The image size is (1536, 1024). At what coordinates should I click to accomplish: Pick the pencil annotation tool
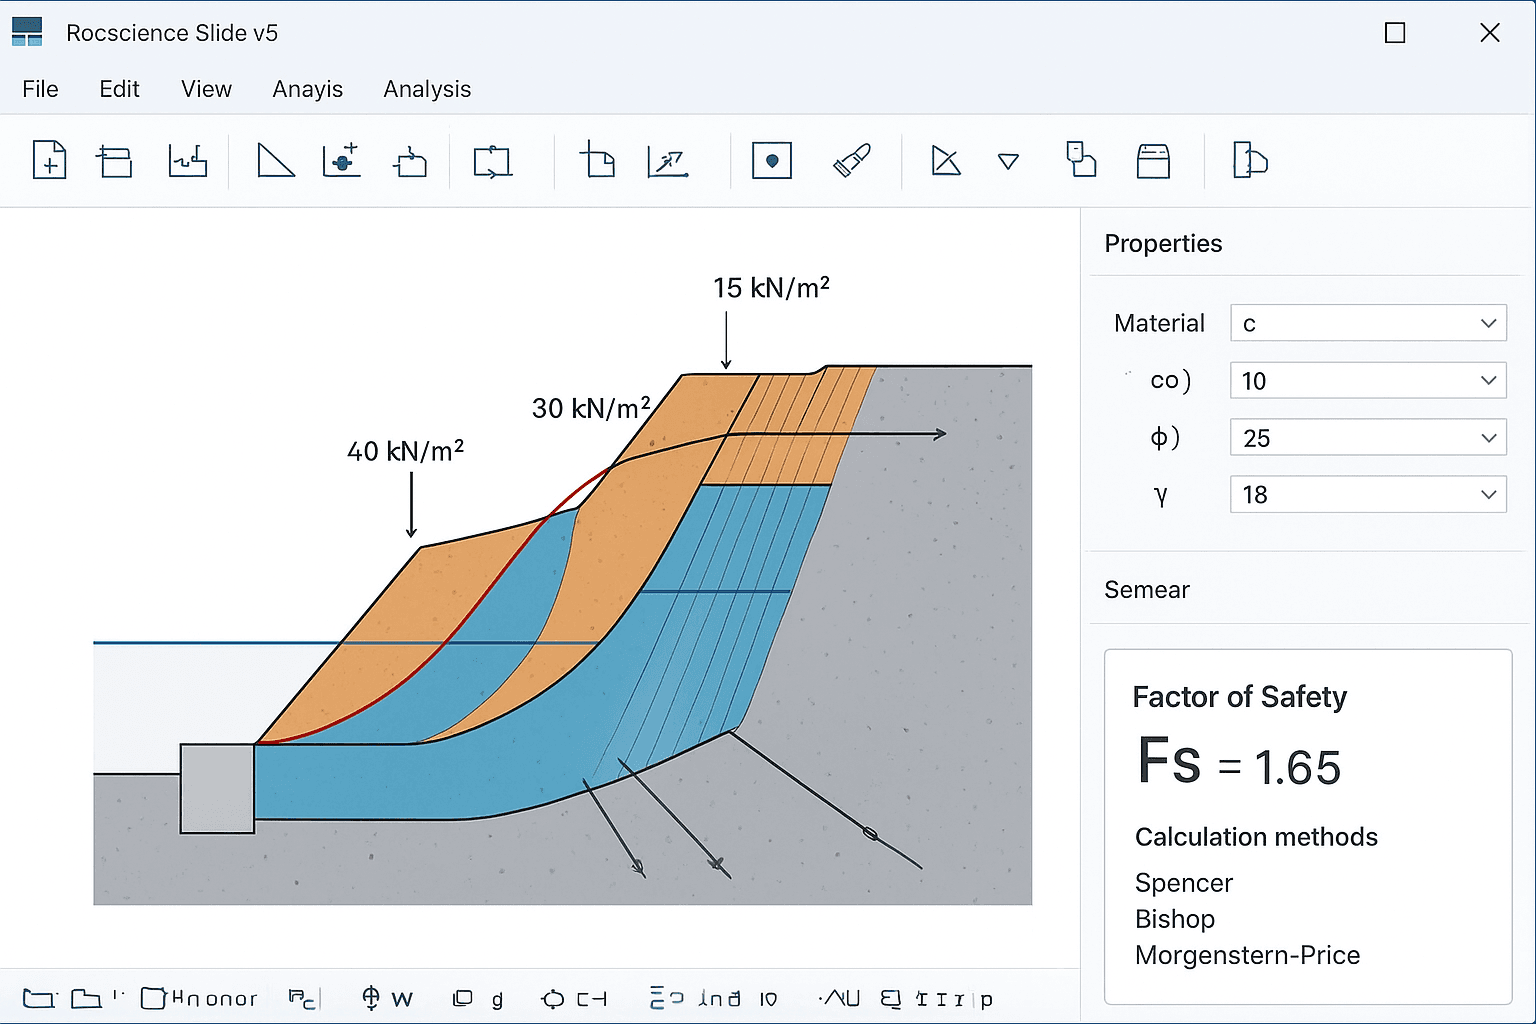852,160
